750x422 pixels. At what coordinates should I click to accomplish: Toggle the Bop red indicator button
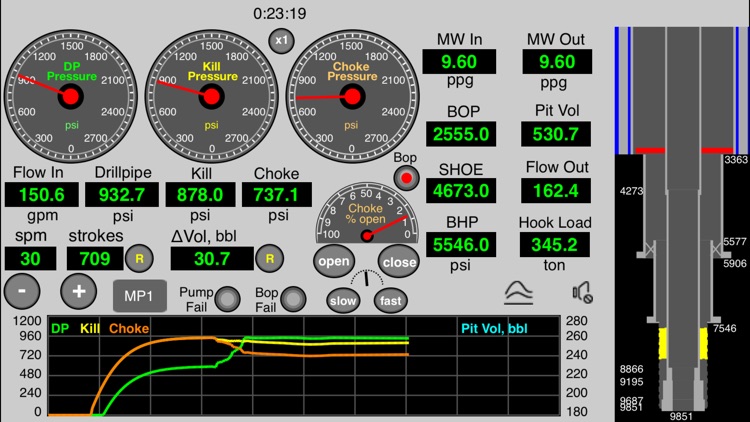406,178
